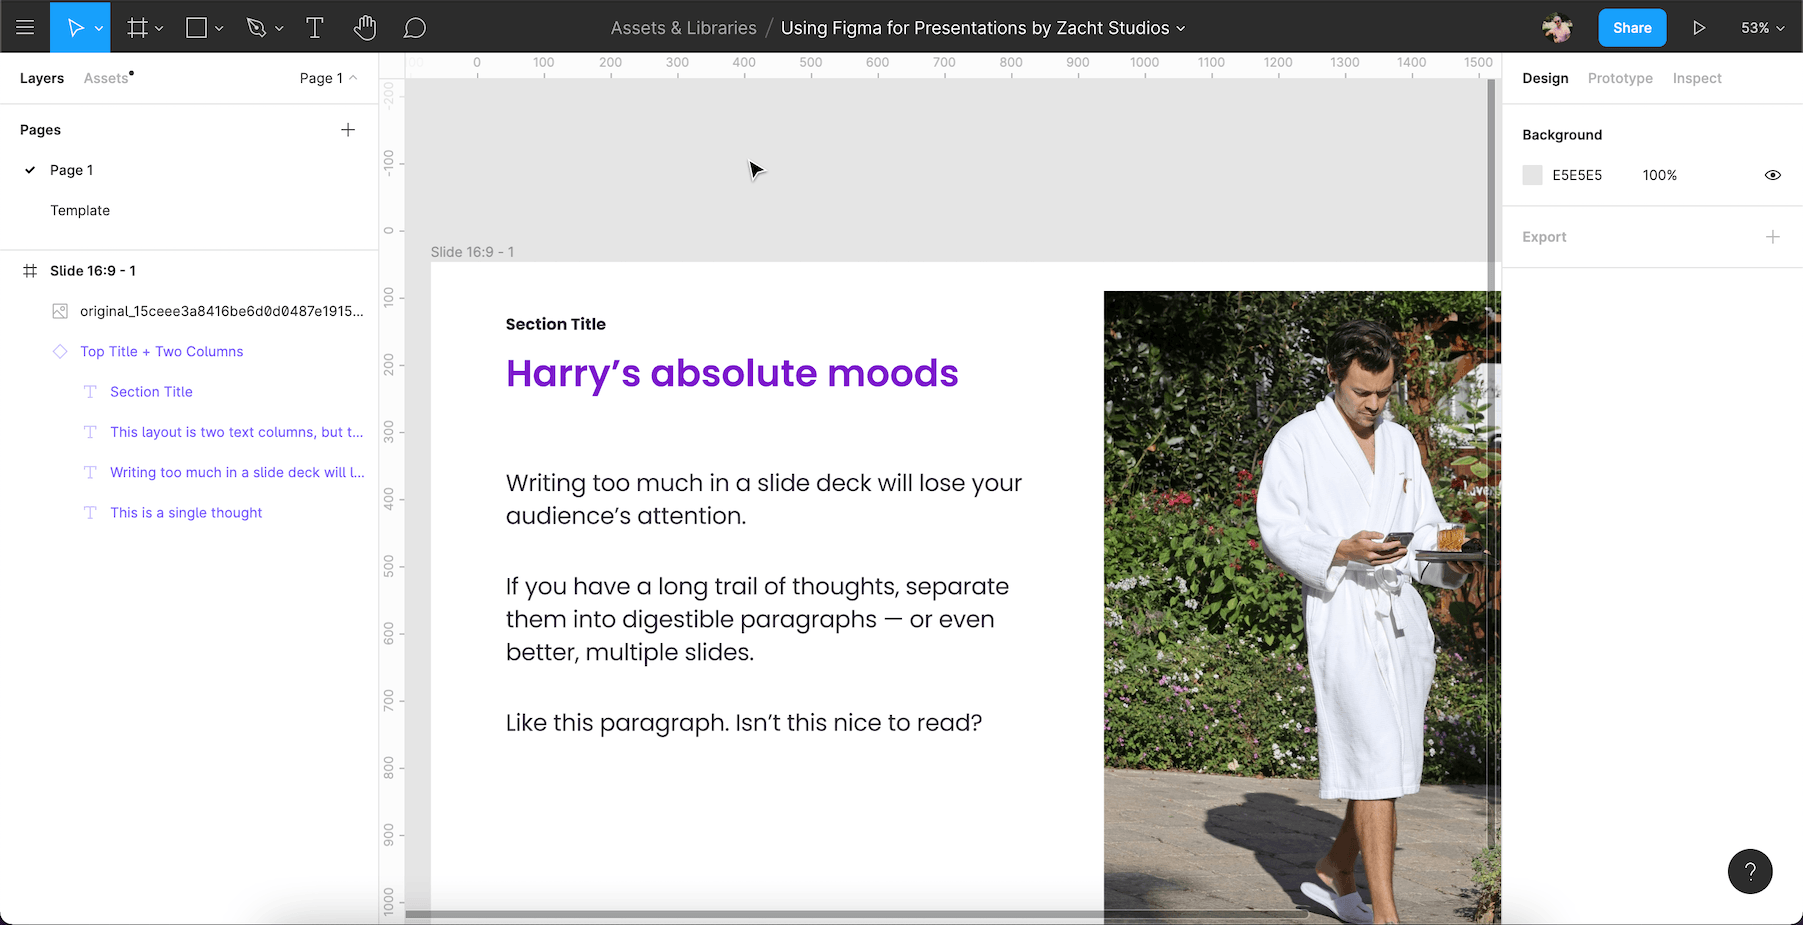Click the Share button

1632,28
